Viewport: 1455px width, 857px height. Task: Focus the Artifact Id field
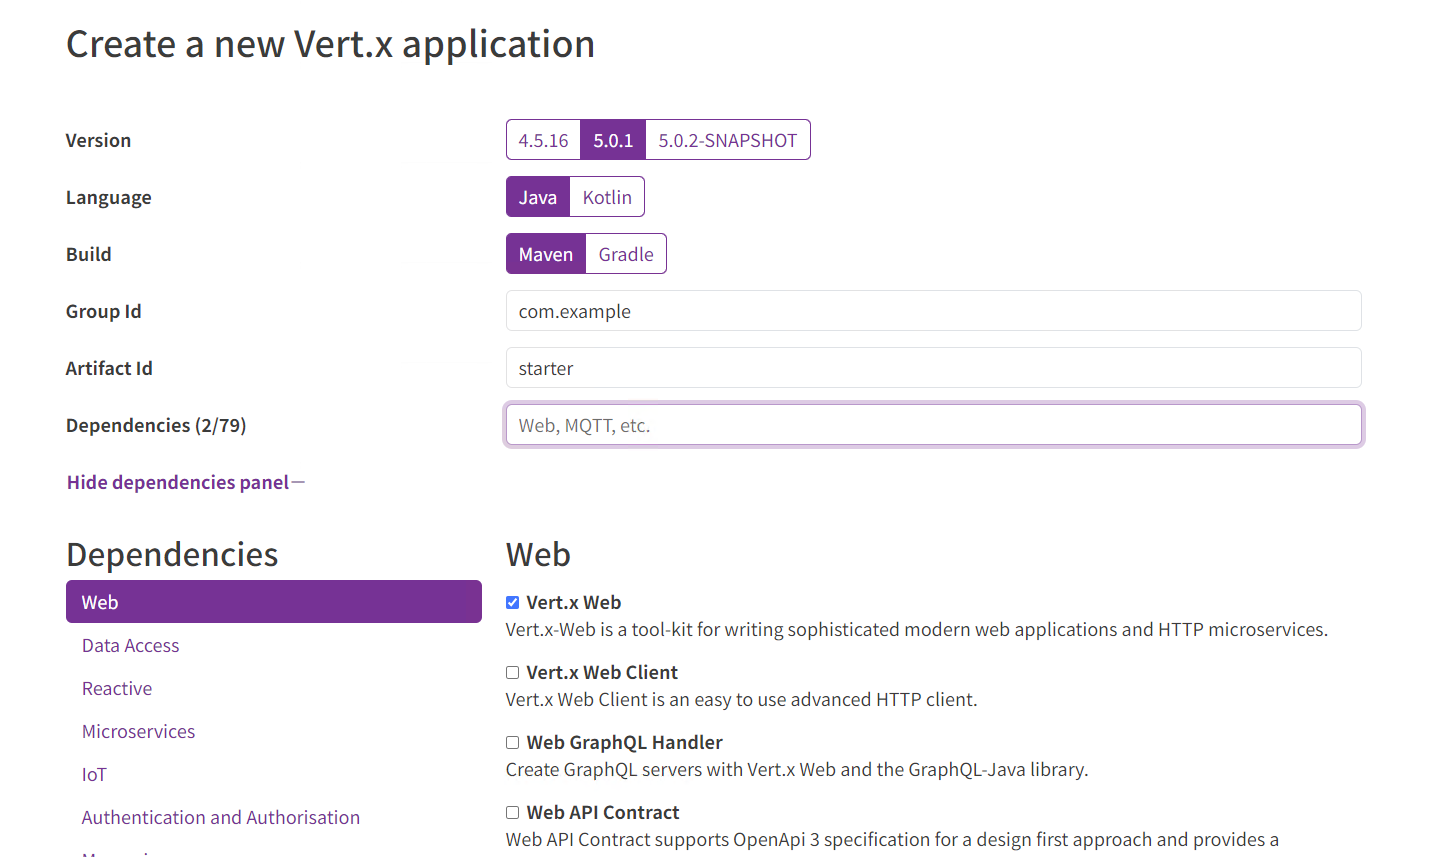pos(934,368)
